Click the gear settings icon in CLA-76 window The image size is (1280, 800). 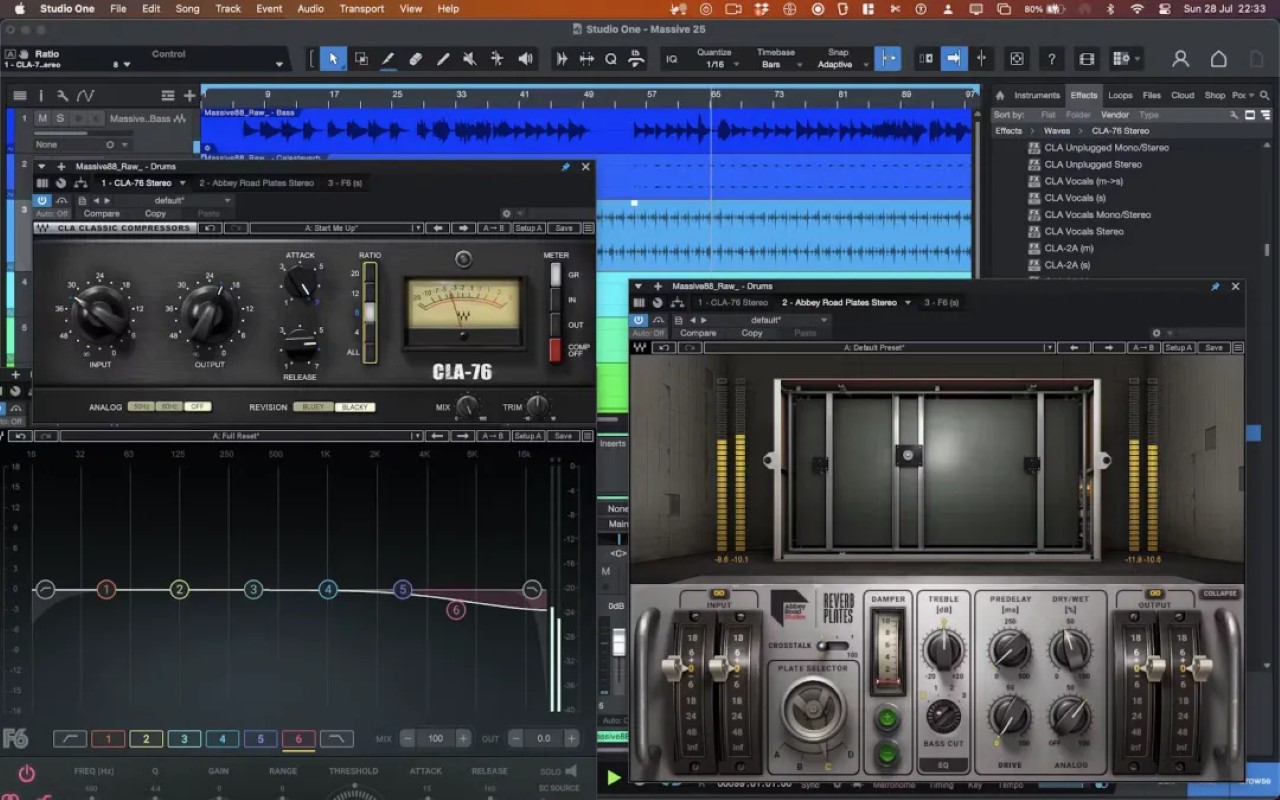pos(506,214)
